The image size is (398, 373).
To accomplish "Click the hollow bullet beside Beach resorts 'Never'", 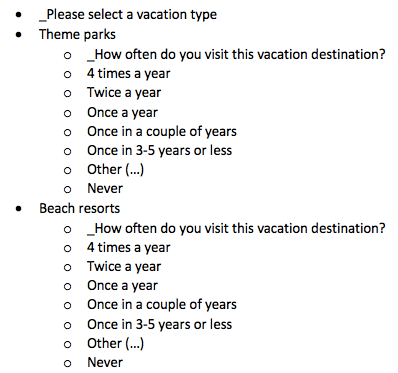I will coord(67,364).
